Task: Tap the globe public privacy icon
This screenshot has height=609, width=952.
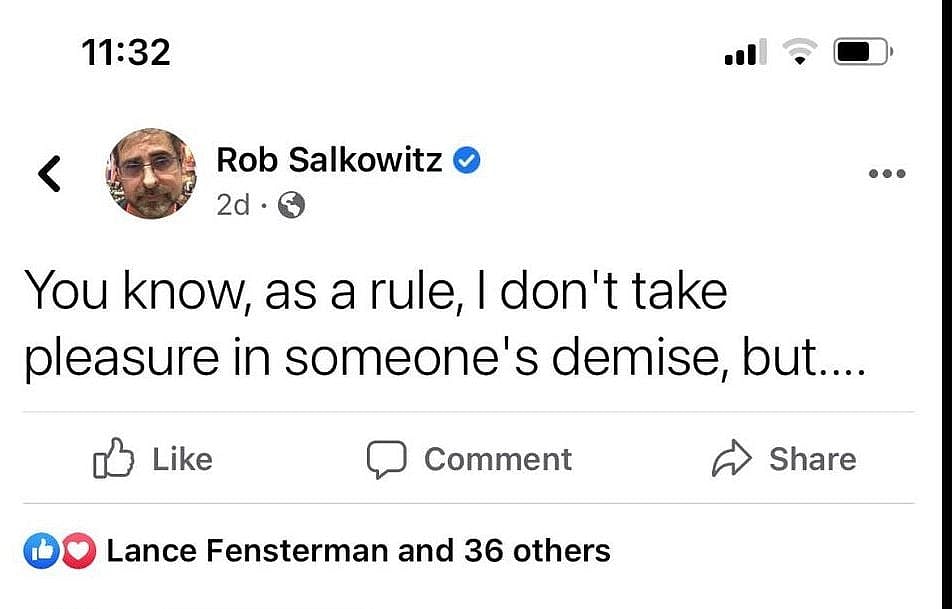Action: pos(291,205)
